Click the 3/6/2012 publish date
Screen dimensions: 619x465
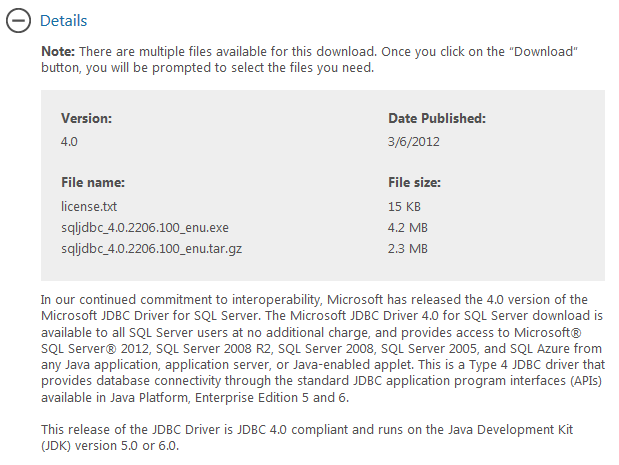coord(414,142)
